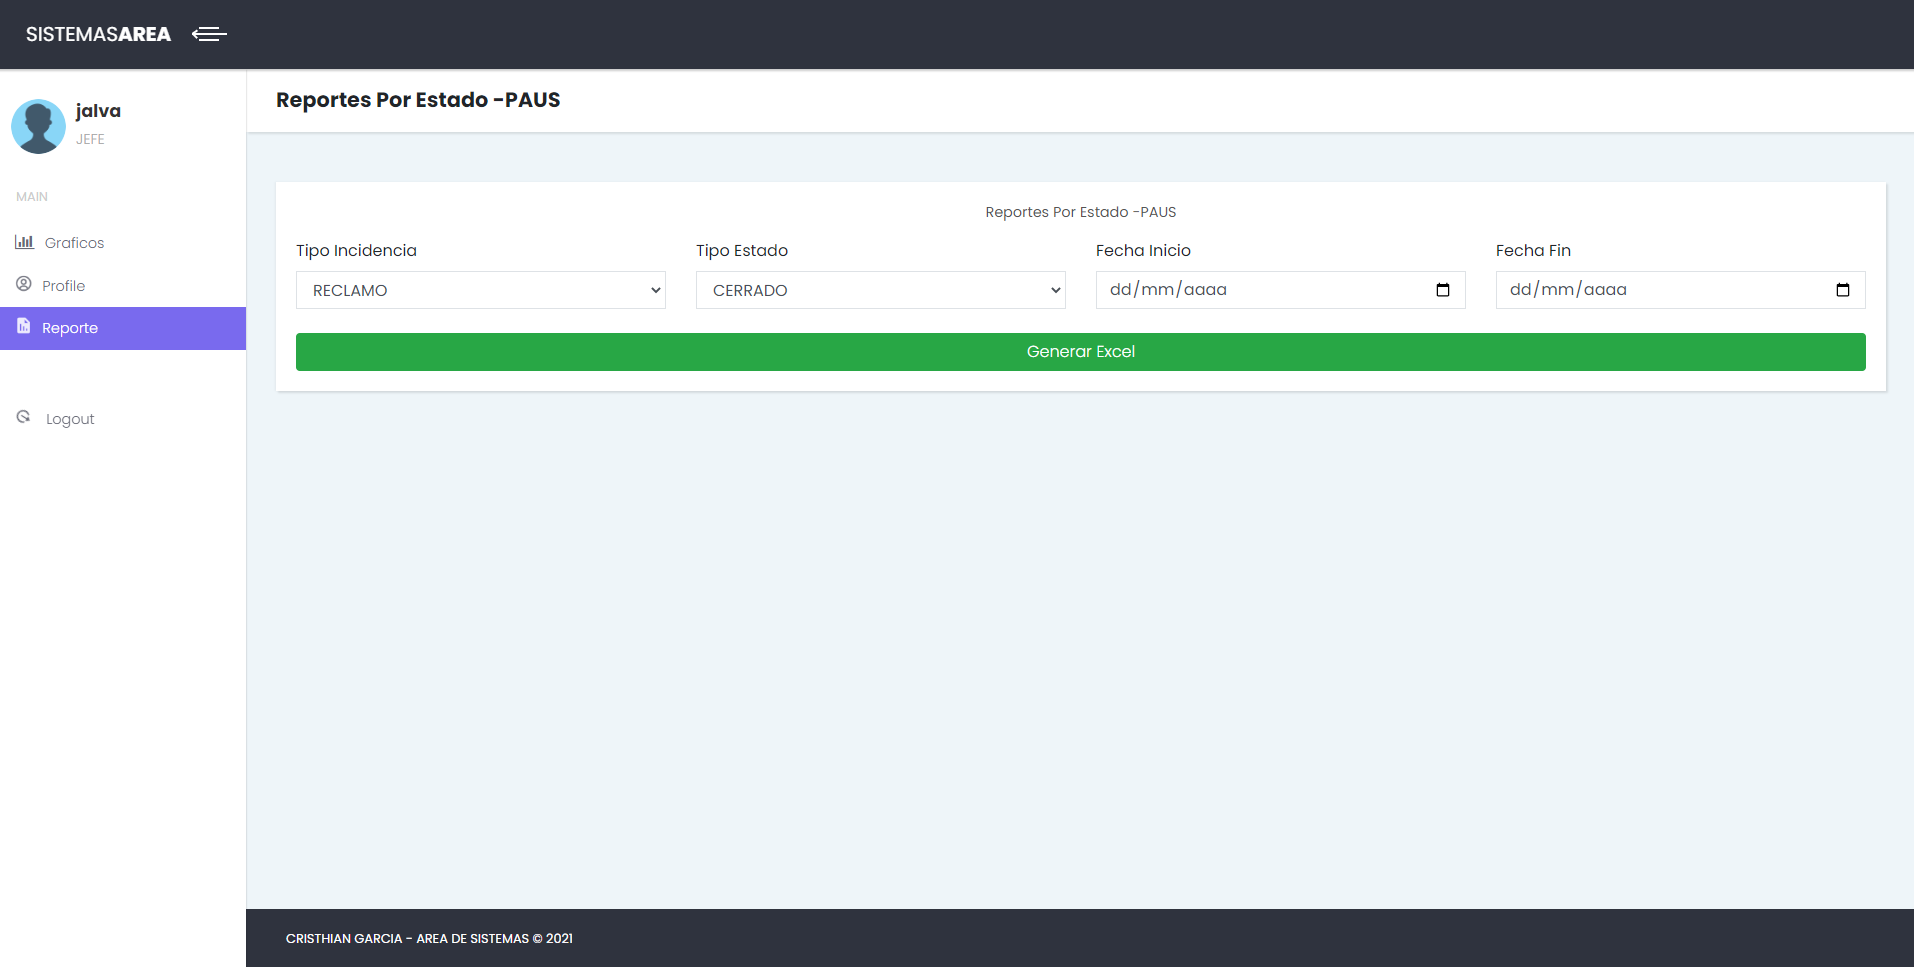The width and height of the screenshot is (1914, 967).
Task: Expand the RECLAMO selector options
Action: point(480,290)
